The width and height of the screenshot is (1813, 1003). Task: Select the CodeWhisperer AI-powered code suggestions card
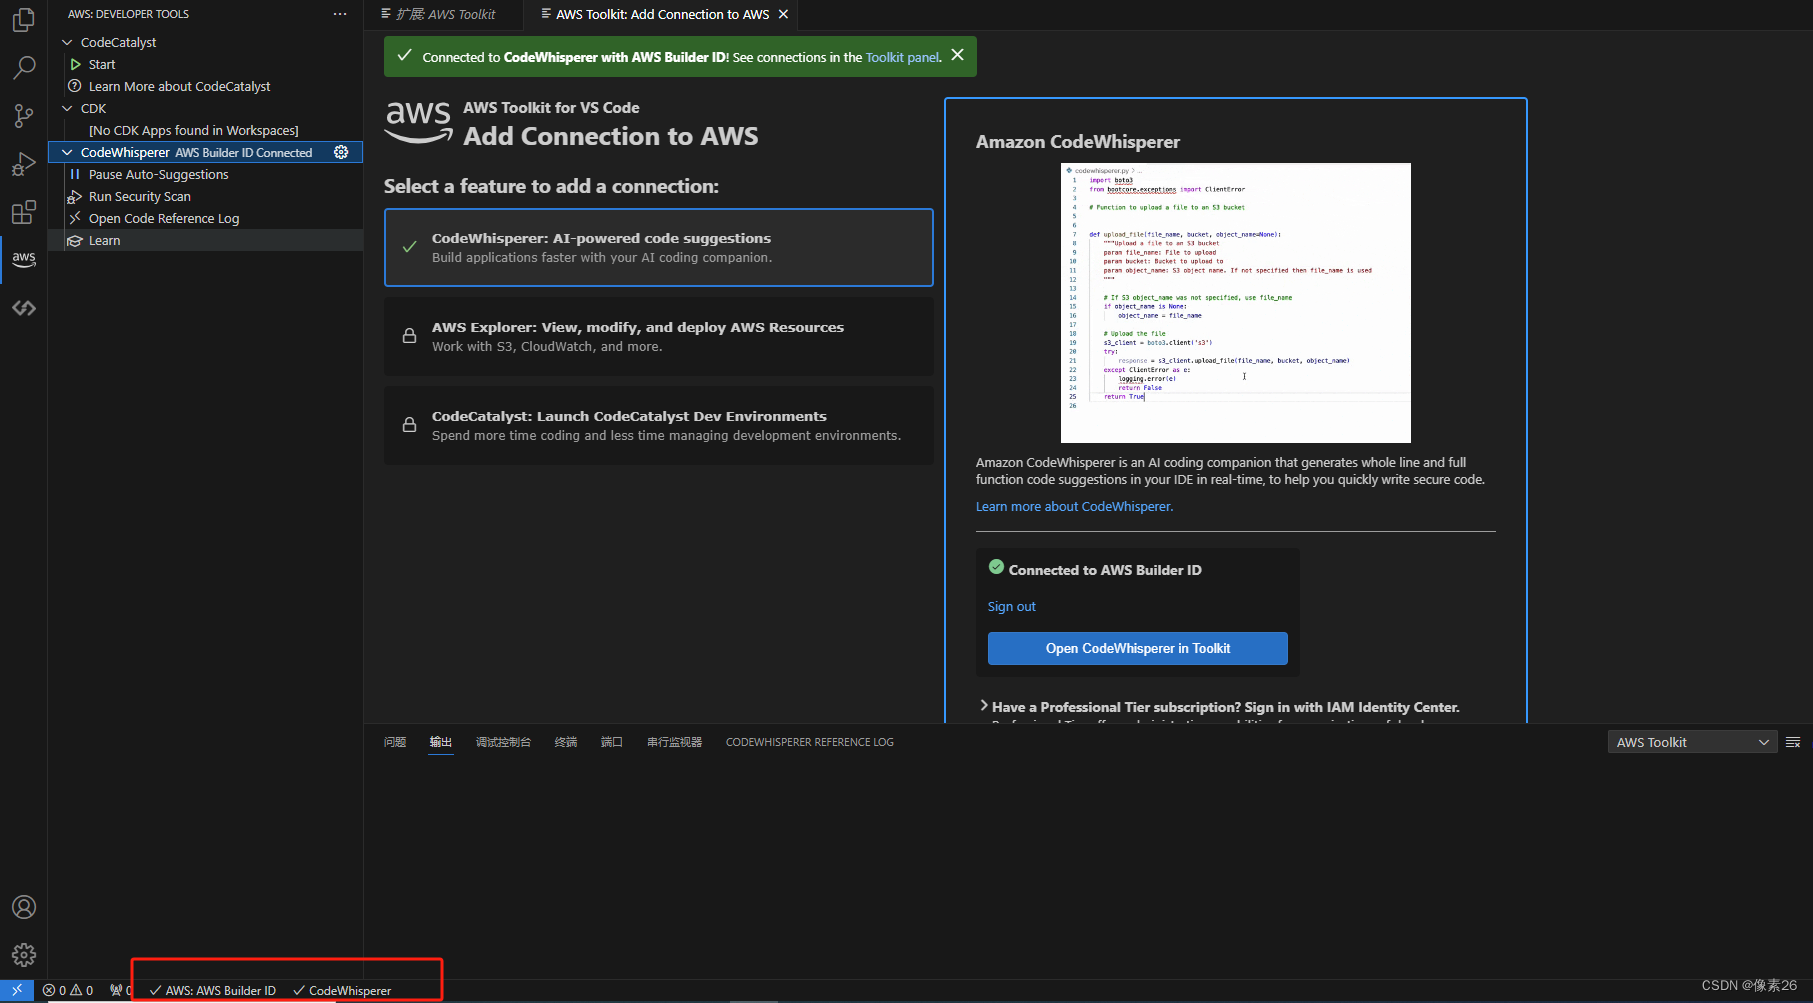click(659, 247)
